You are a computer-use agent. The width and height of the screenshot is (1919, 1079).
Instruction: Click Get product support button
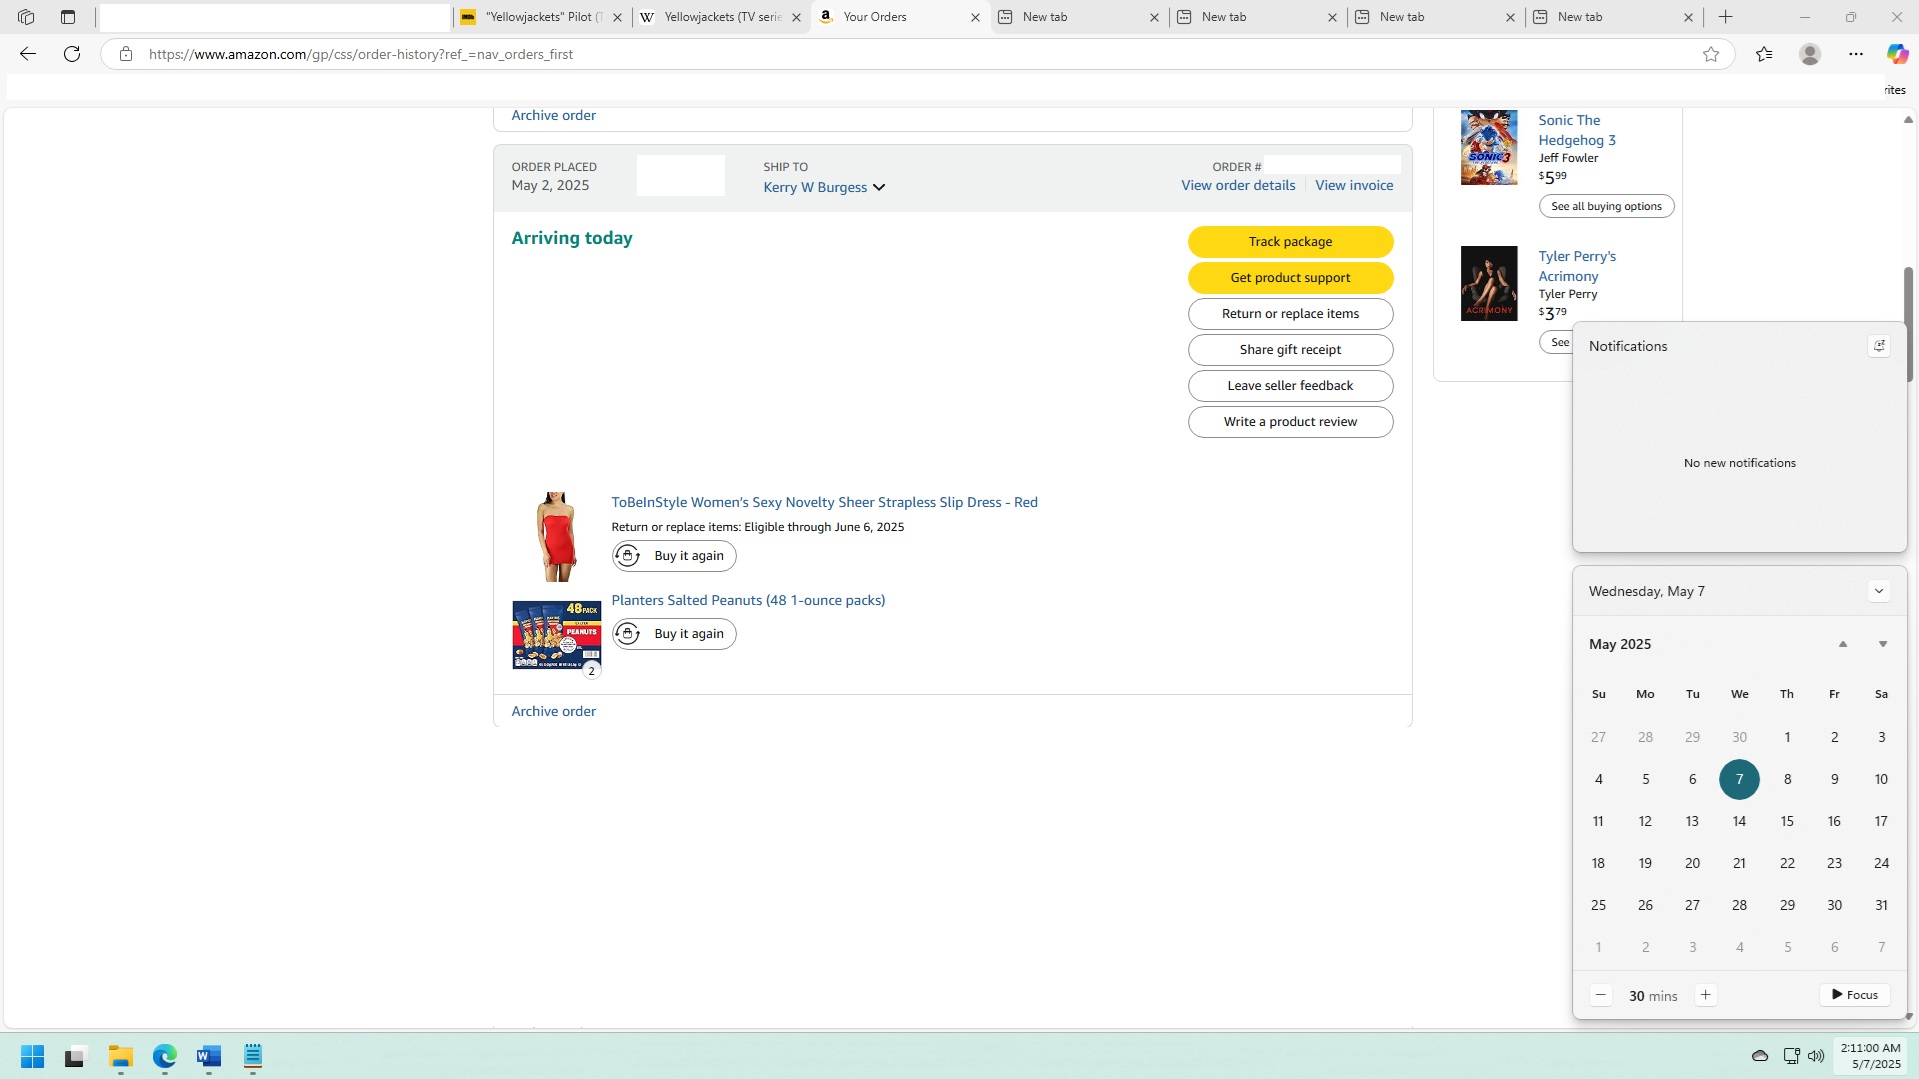tap(1290, 278)
